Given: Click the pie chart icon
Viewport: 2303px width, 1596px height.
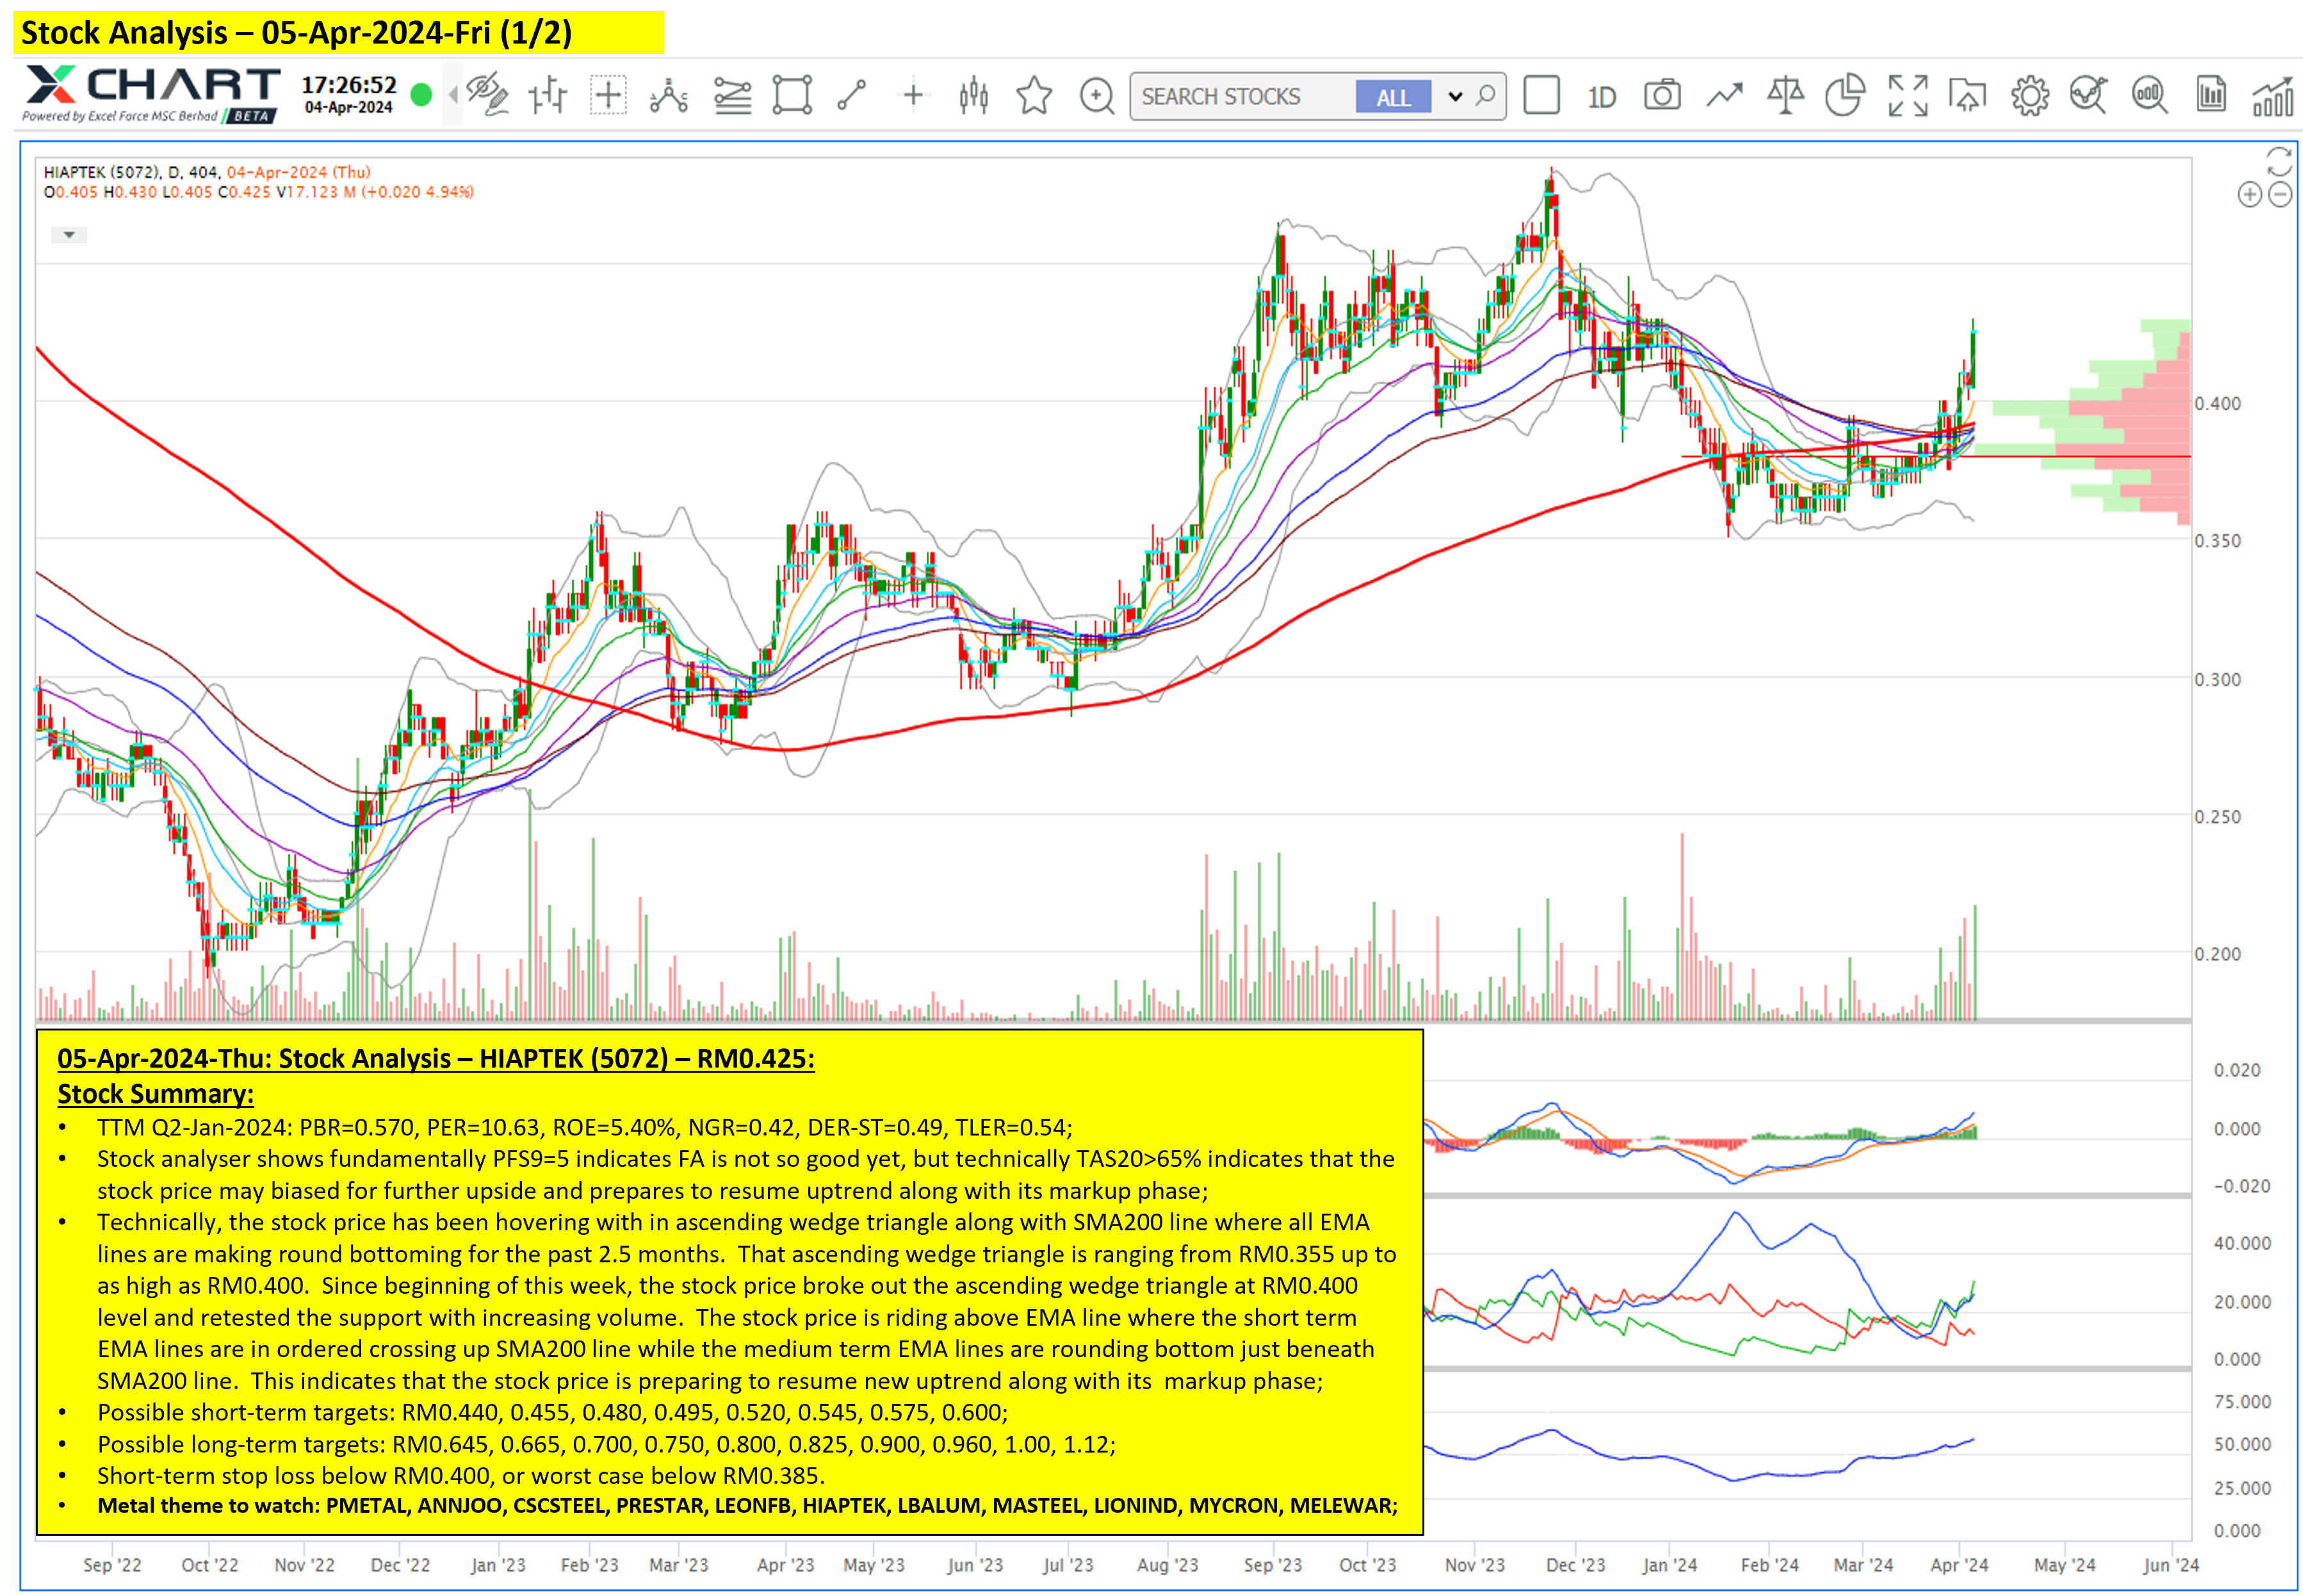Looking at the screenshot, I should coord(1845,96).
